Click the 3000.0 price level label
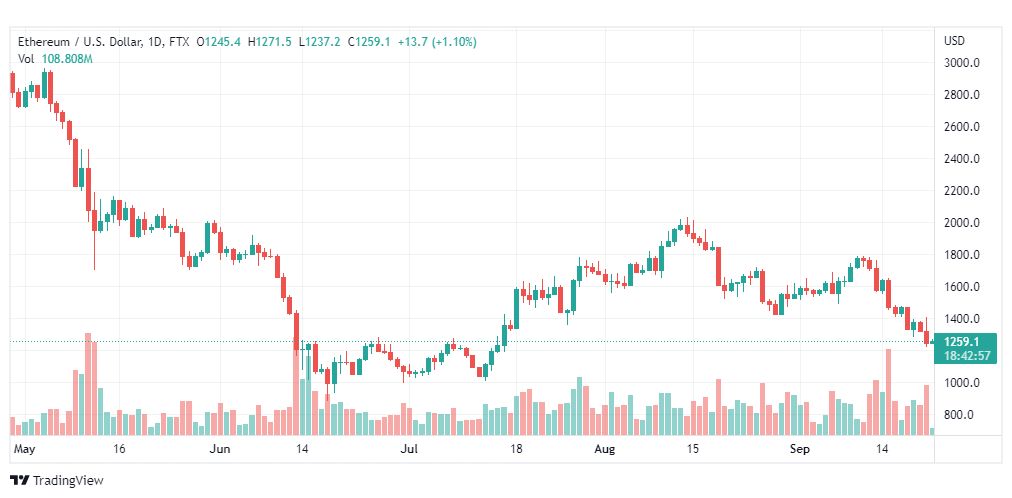Image resolution: width=1012 pixels, height=498 pixels. (962, 63)
